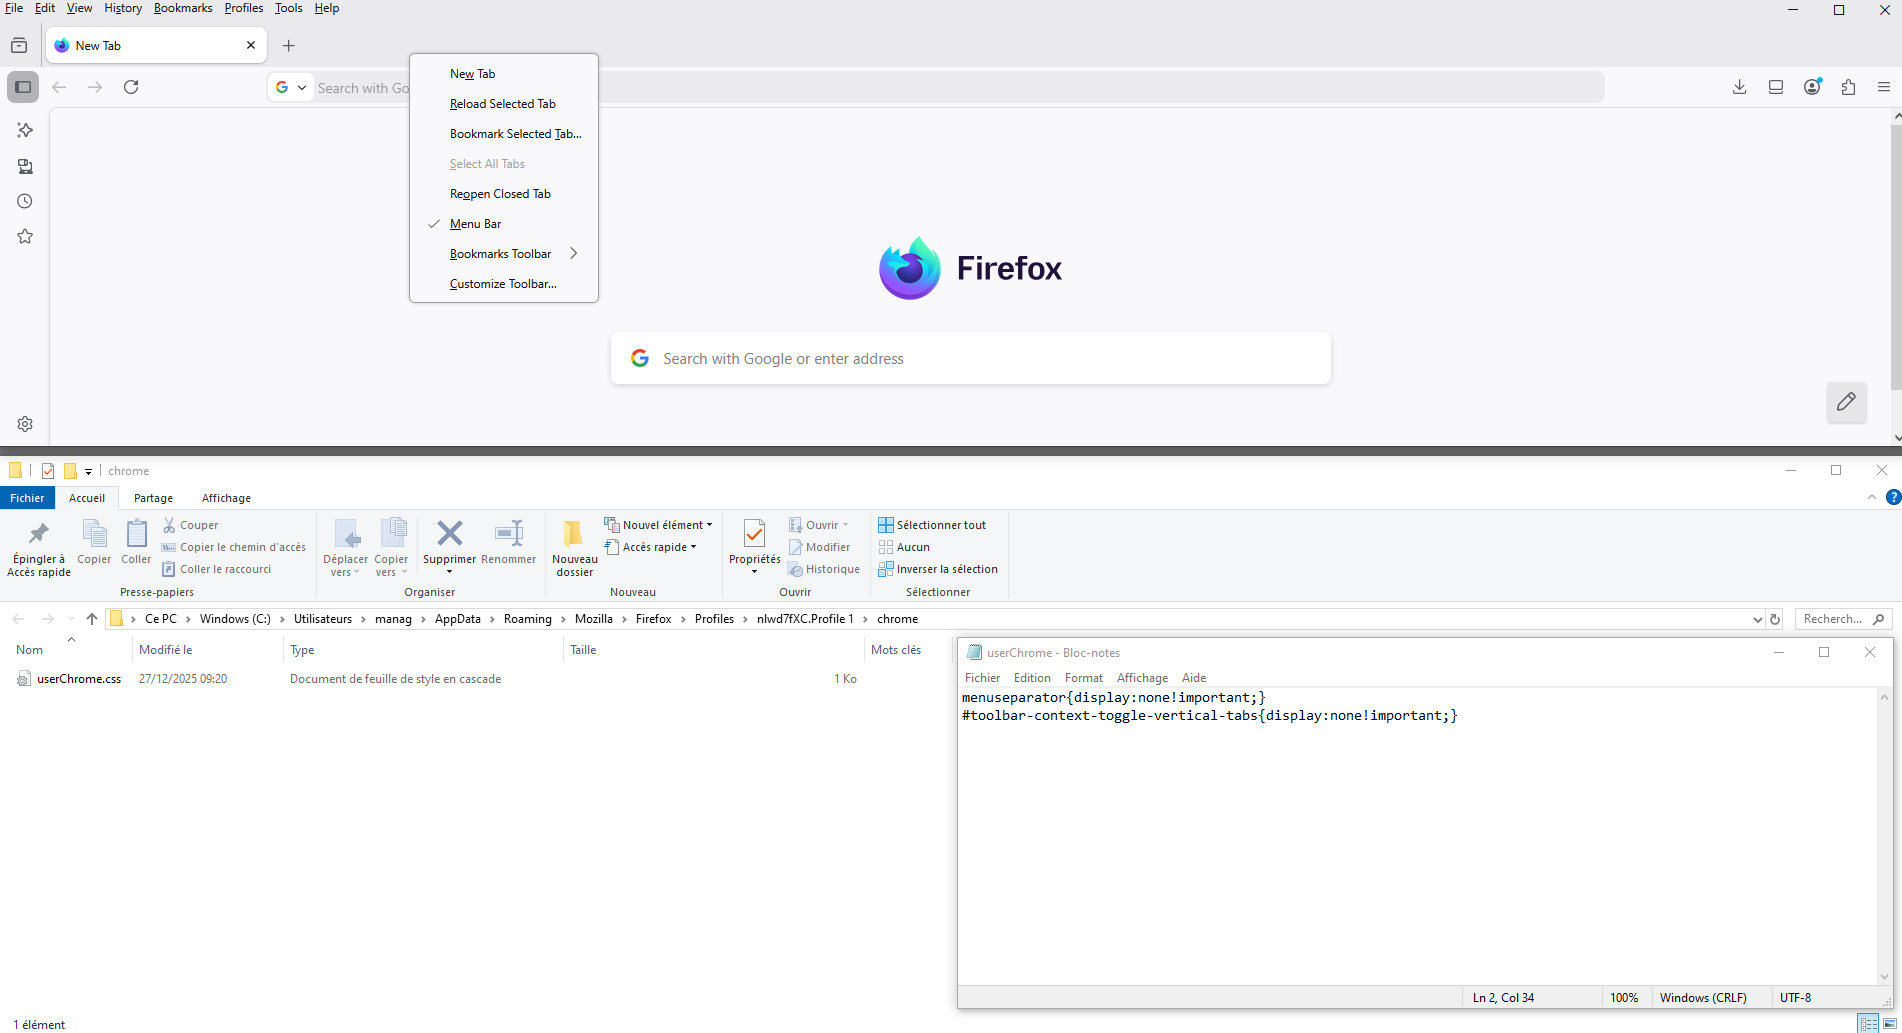Expand Explorer address bar history dropdown
Image resolution: width=1902 pixels, height=1033 pixels.
click(1757, 619)
